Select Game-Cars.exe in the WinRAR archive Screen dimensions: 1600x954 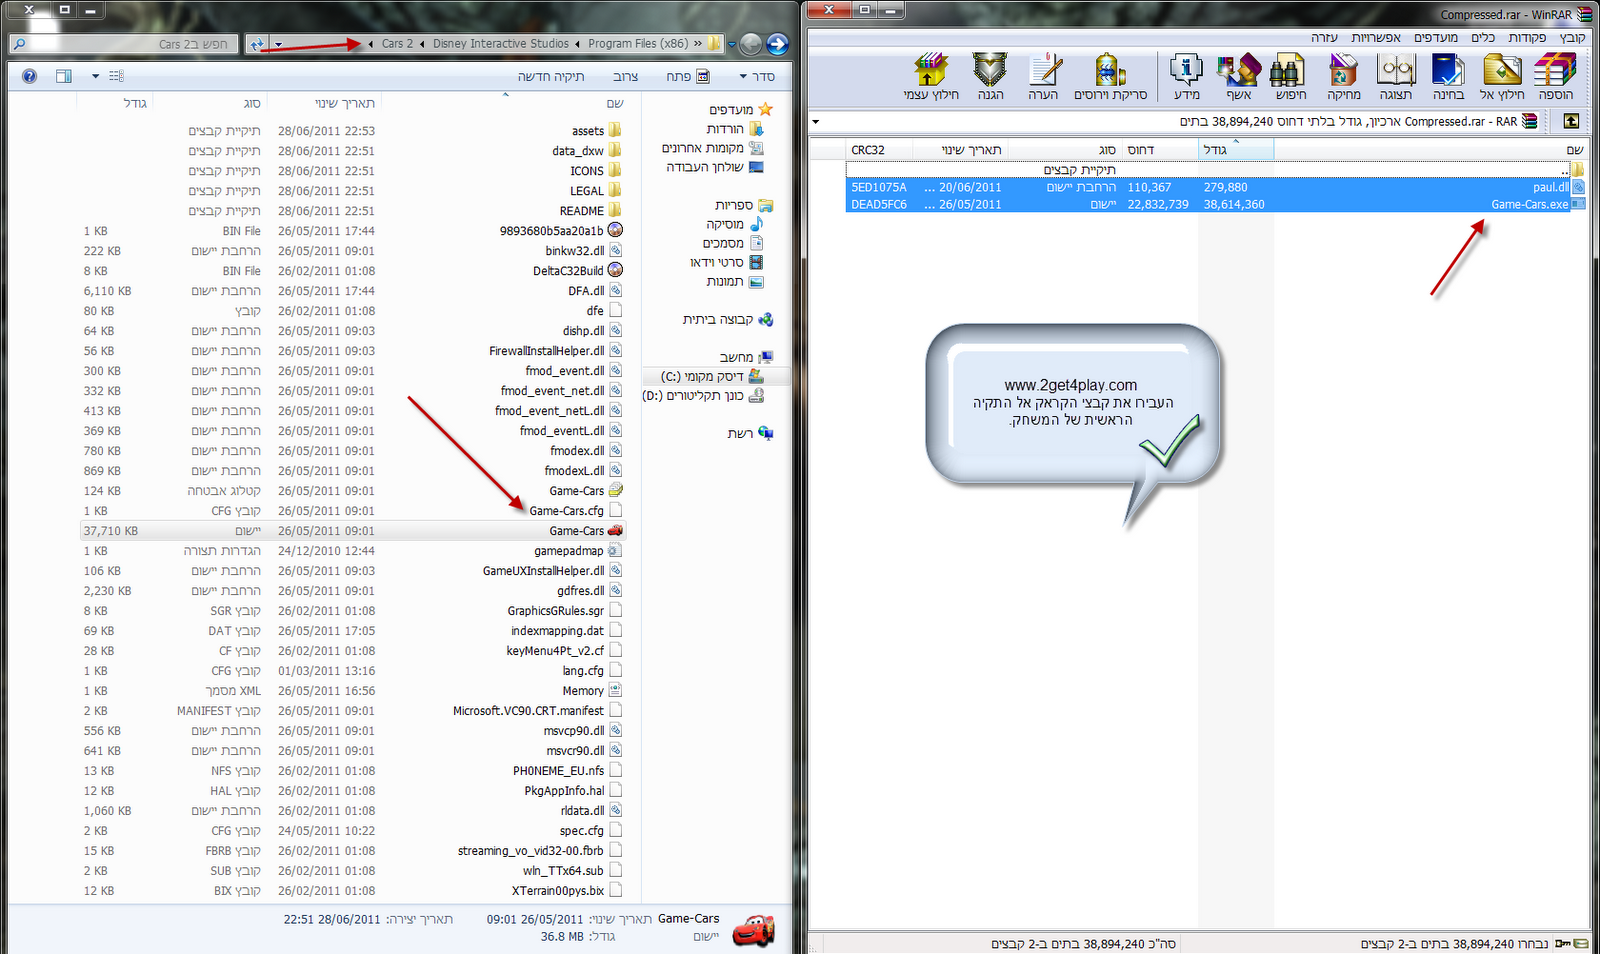point(1530,204)
